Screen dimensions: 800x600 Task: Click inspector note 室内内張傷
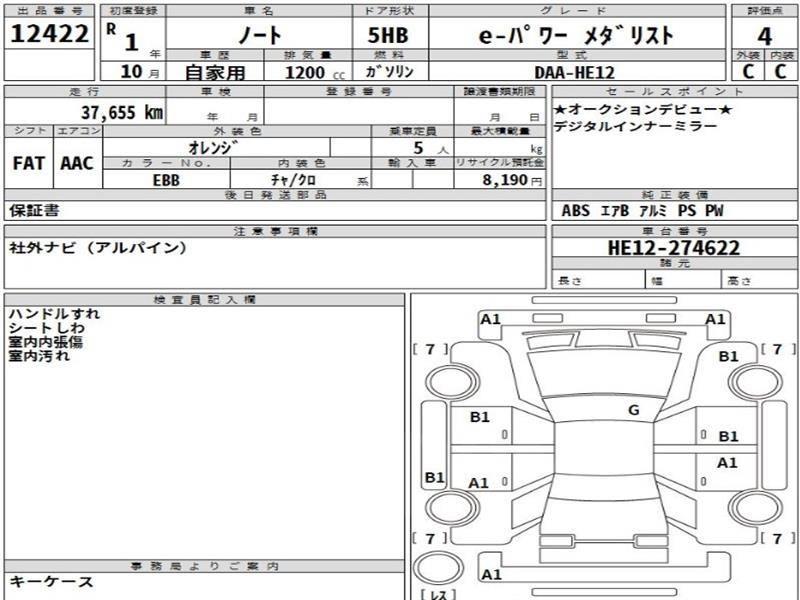(x=45, y=342)
